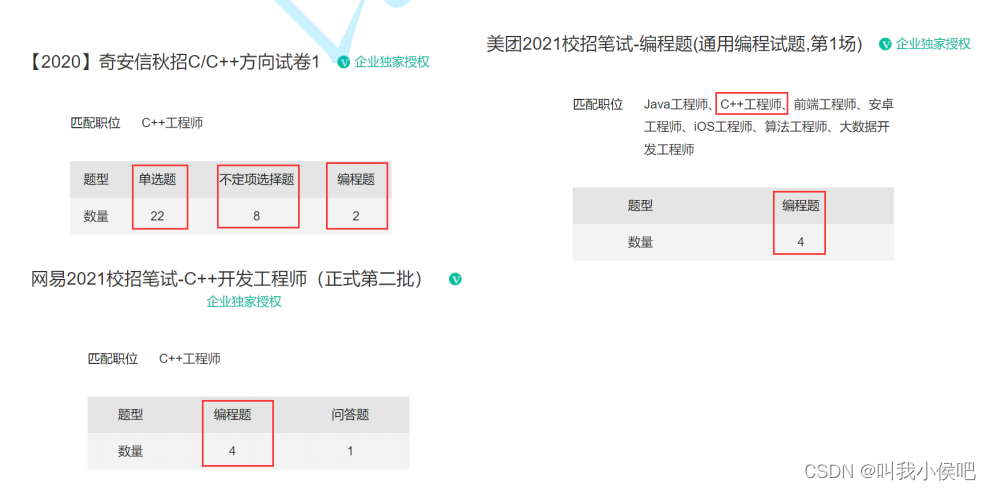Screen dimensions: 991x490
Task: Select C++工程师 text in 奇安信 section
Action: 172,123
